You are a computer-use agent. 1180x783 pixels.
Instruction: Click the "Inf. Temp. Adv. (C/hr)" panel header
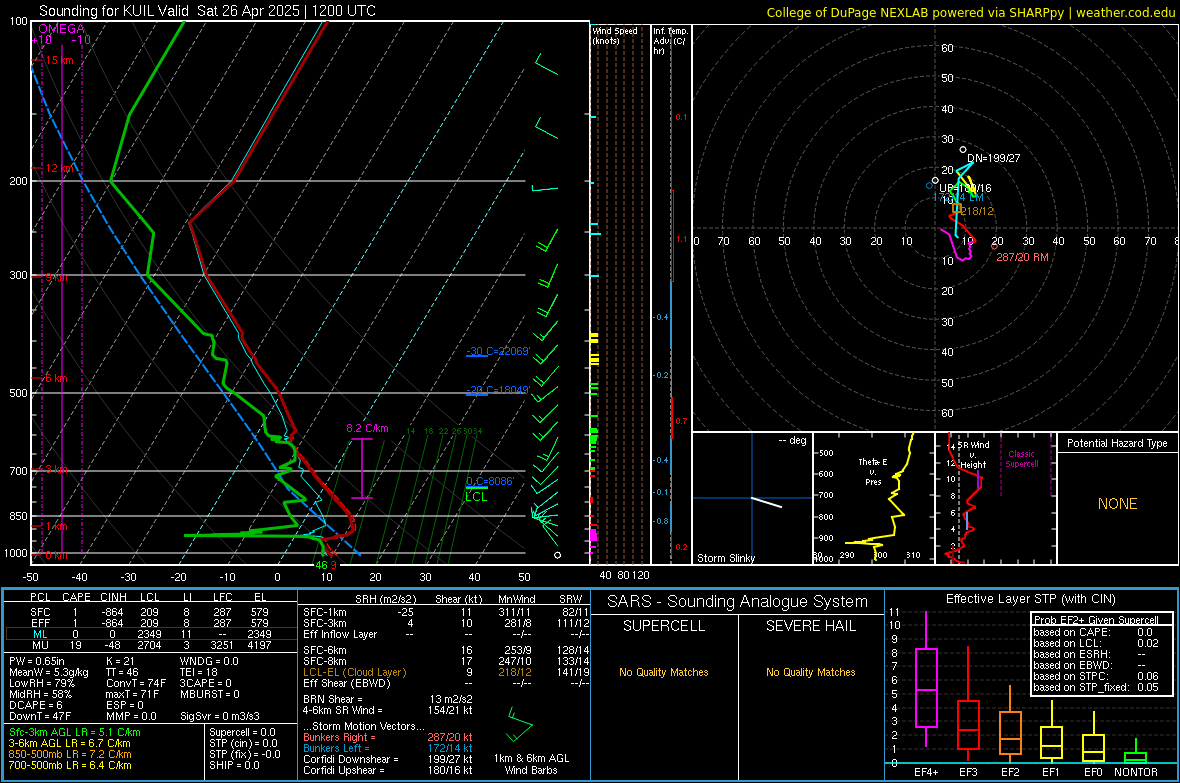(670, 41)
